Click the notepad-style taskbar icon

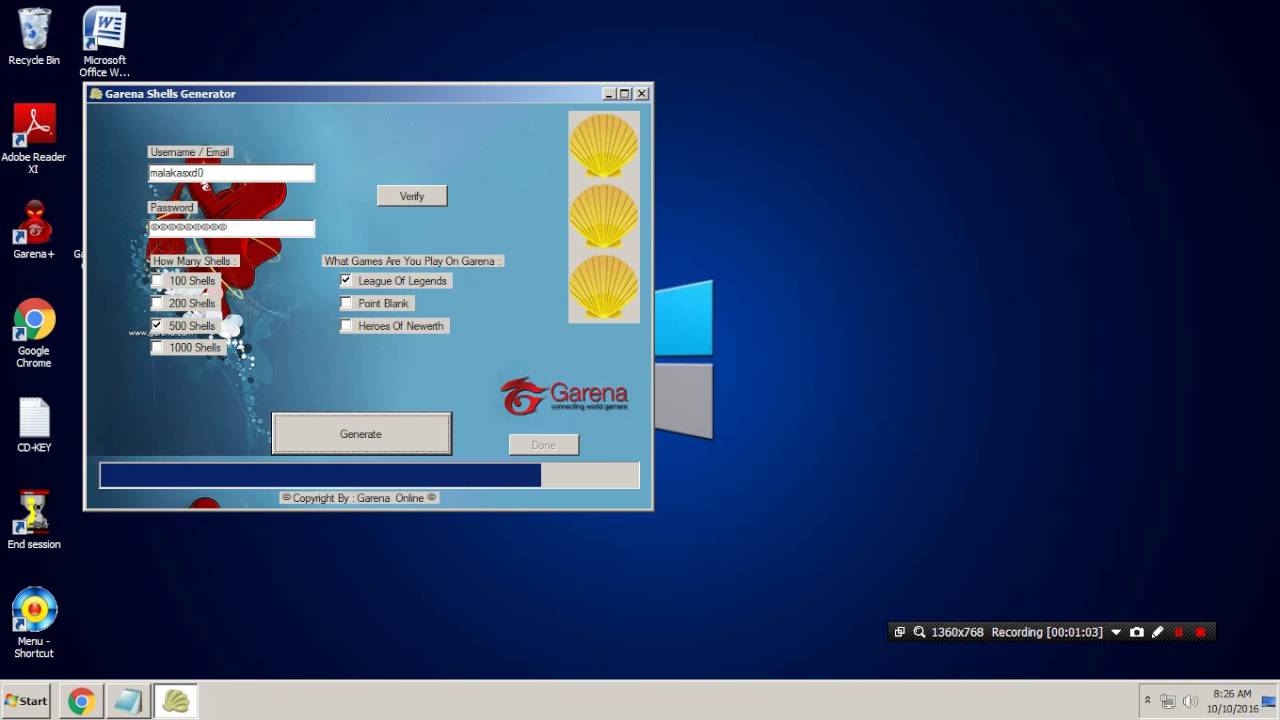[x=128, y=701]
